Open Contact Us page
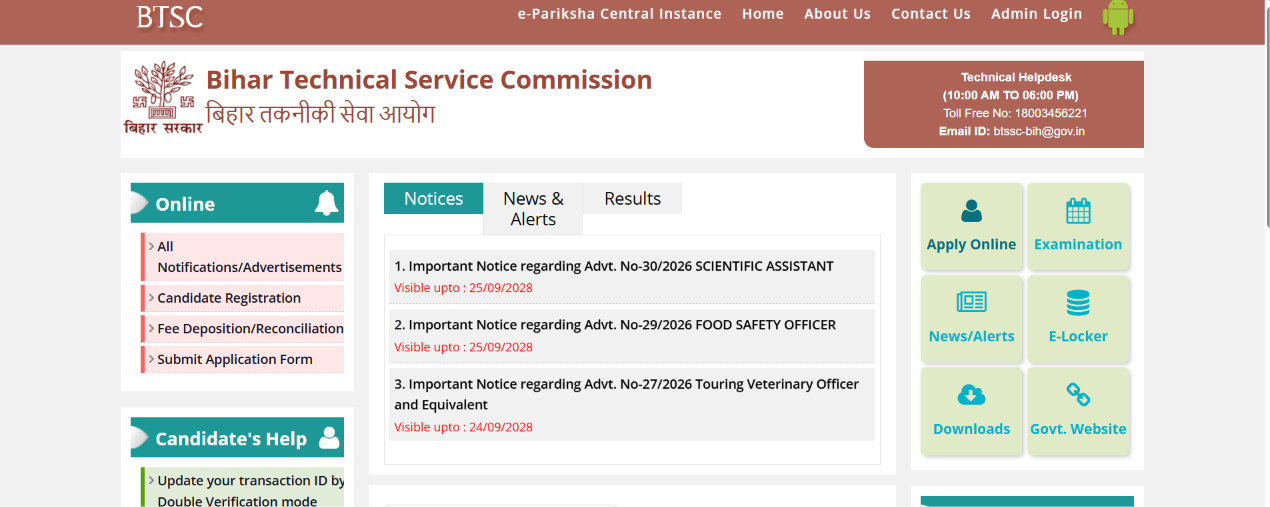 [x=931, y=14]
